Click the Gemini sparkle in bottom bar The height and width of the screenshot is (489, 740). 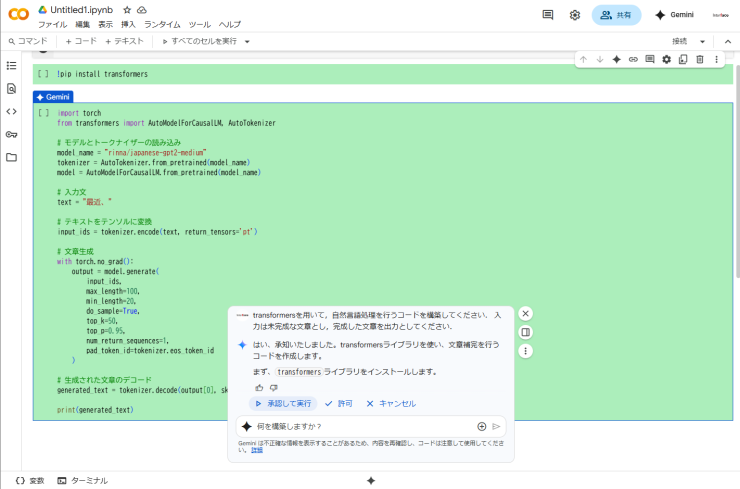[371, 481]
